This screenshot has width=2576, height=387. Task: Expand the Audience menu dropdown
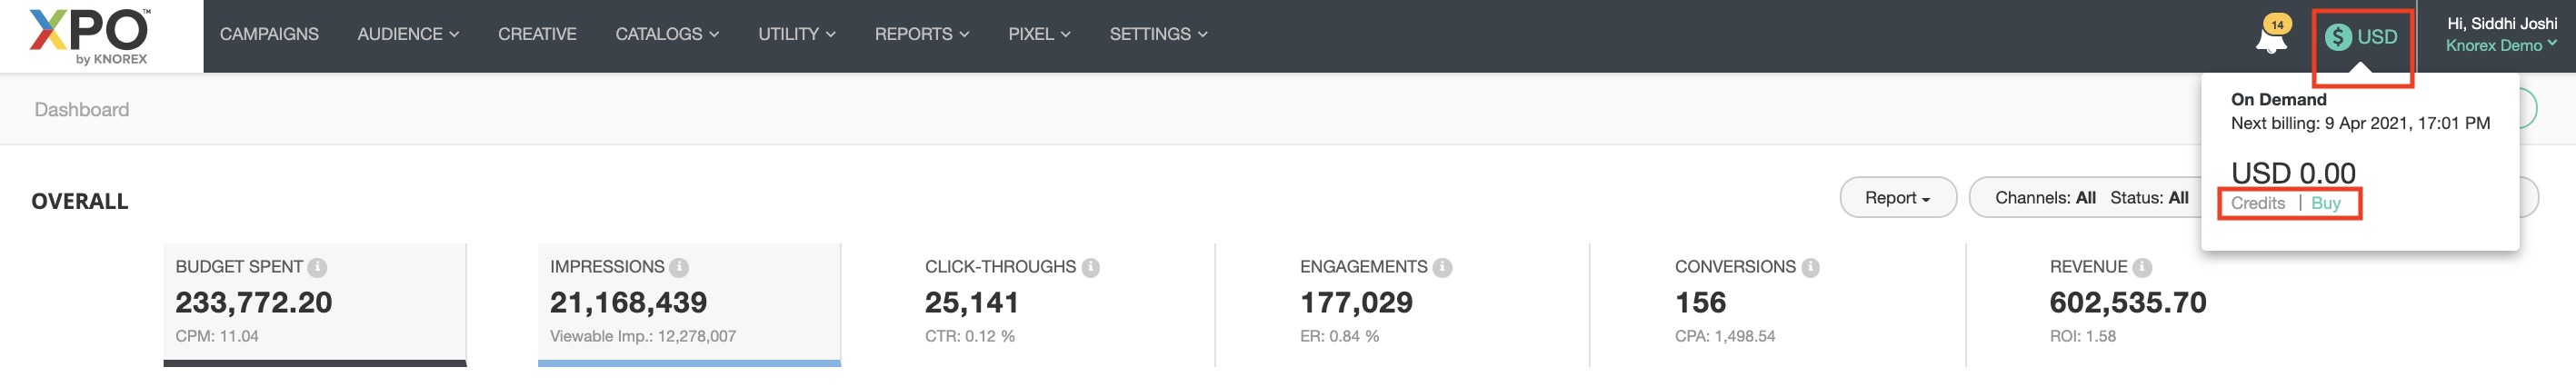tap(408, 34)
